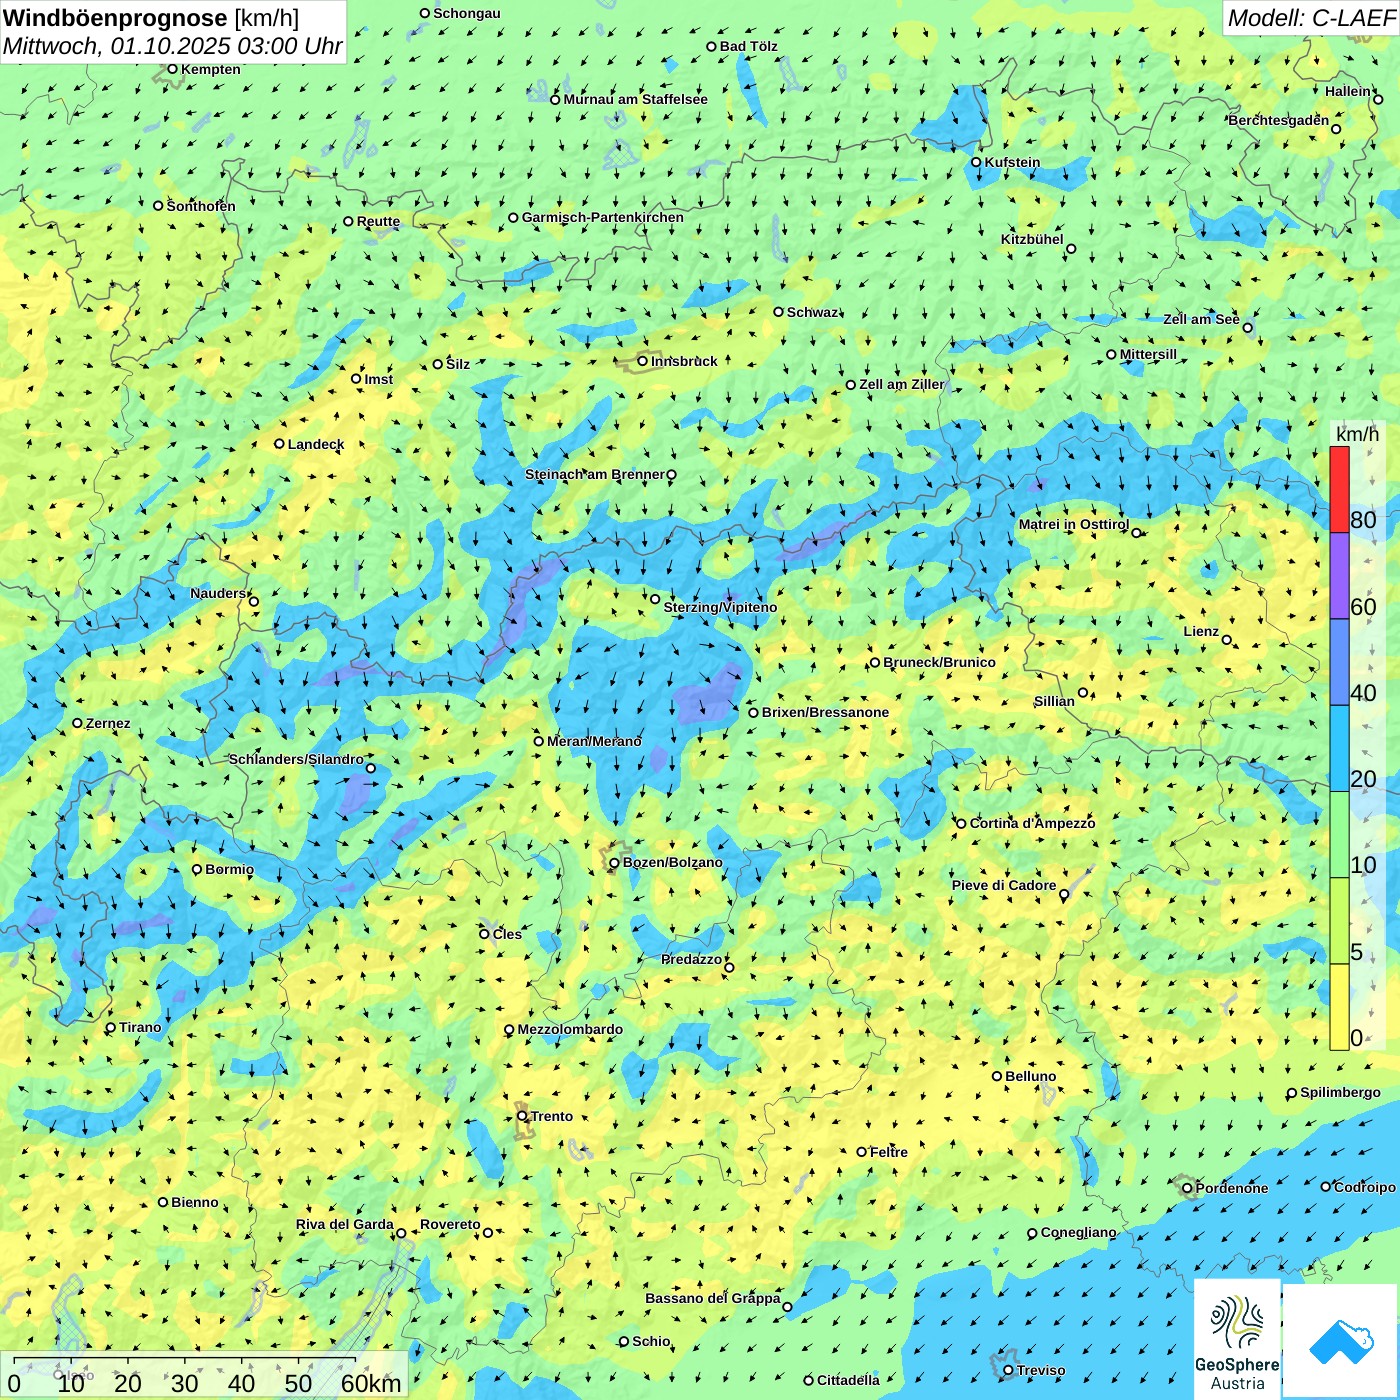Click the 'Berchtesgaden' label
The image size is (1400, 1400).
(1279, 120)
